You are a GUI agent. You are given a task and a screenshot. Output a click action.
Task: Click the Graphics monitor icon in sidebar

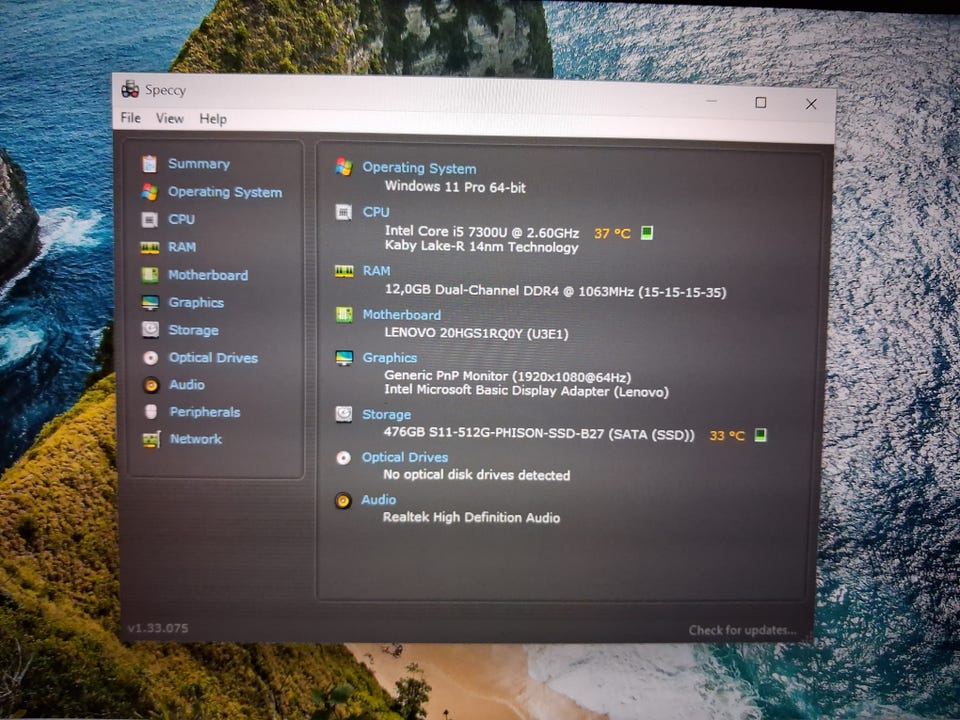click(150, 302)
